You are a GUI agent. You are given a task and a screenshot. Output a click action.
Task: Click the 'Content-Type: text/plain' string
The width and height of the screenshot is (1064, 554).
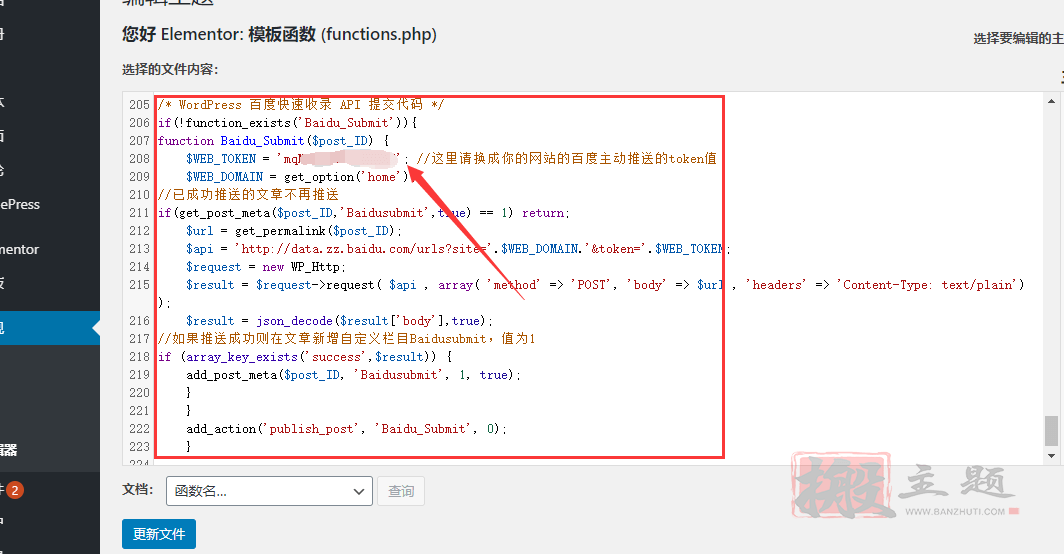tap(927, 284)
